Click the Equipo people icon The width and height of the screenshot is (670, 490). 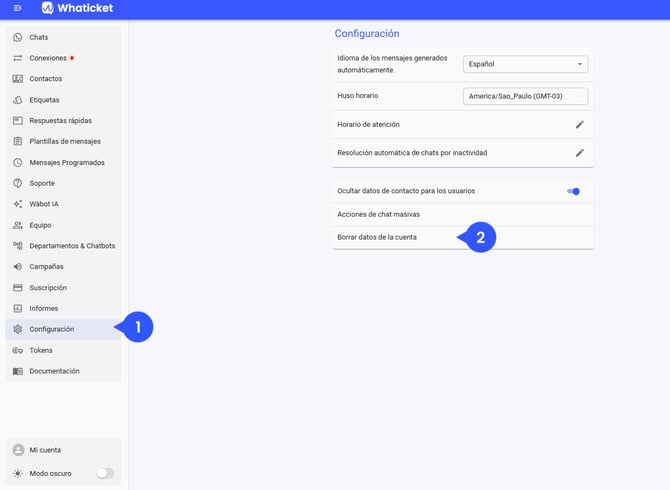click(x=18, y=225)
